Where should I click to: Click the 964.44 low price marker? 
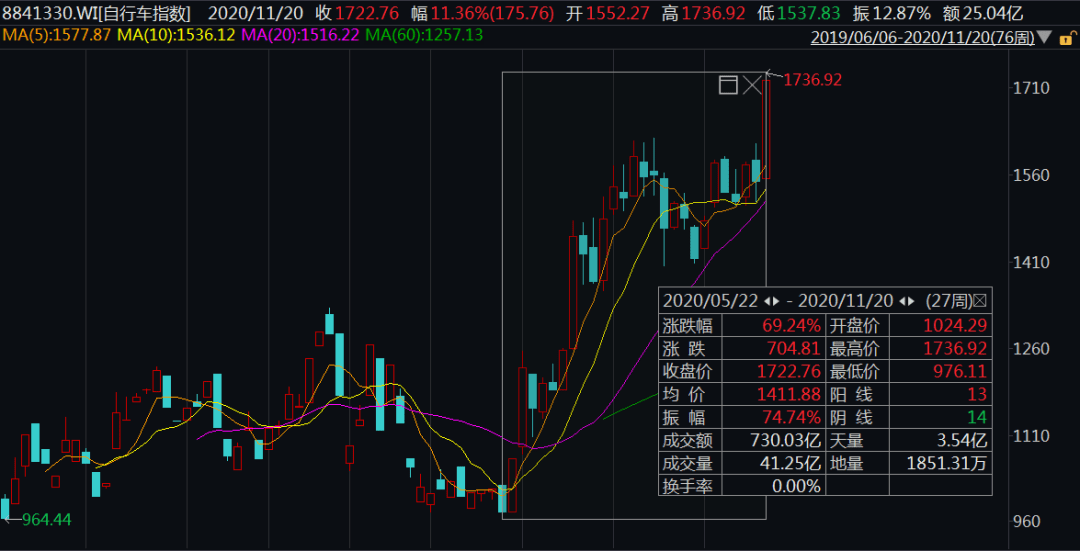(45, 519)
